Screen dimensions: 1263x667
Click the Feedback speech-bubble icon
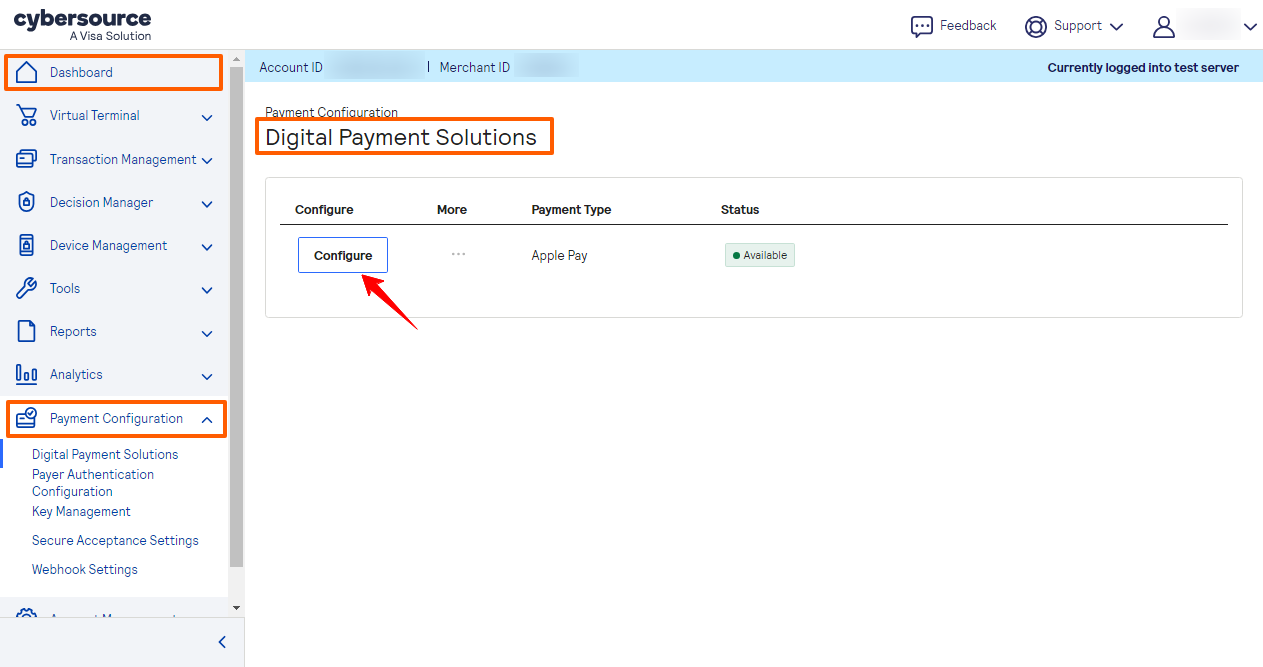[921, 26]
